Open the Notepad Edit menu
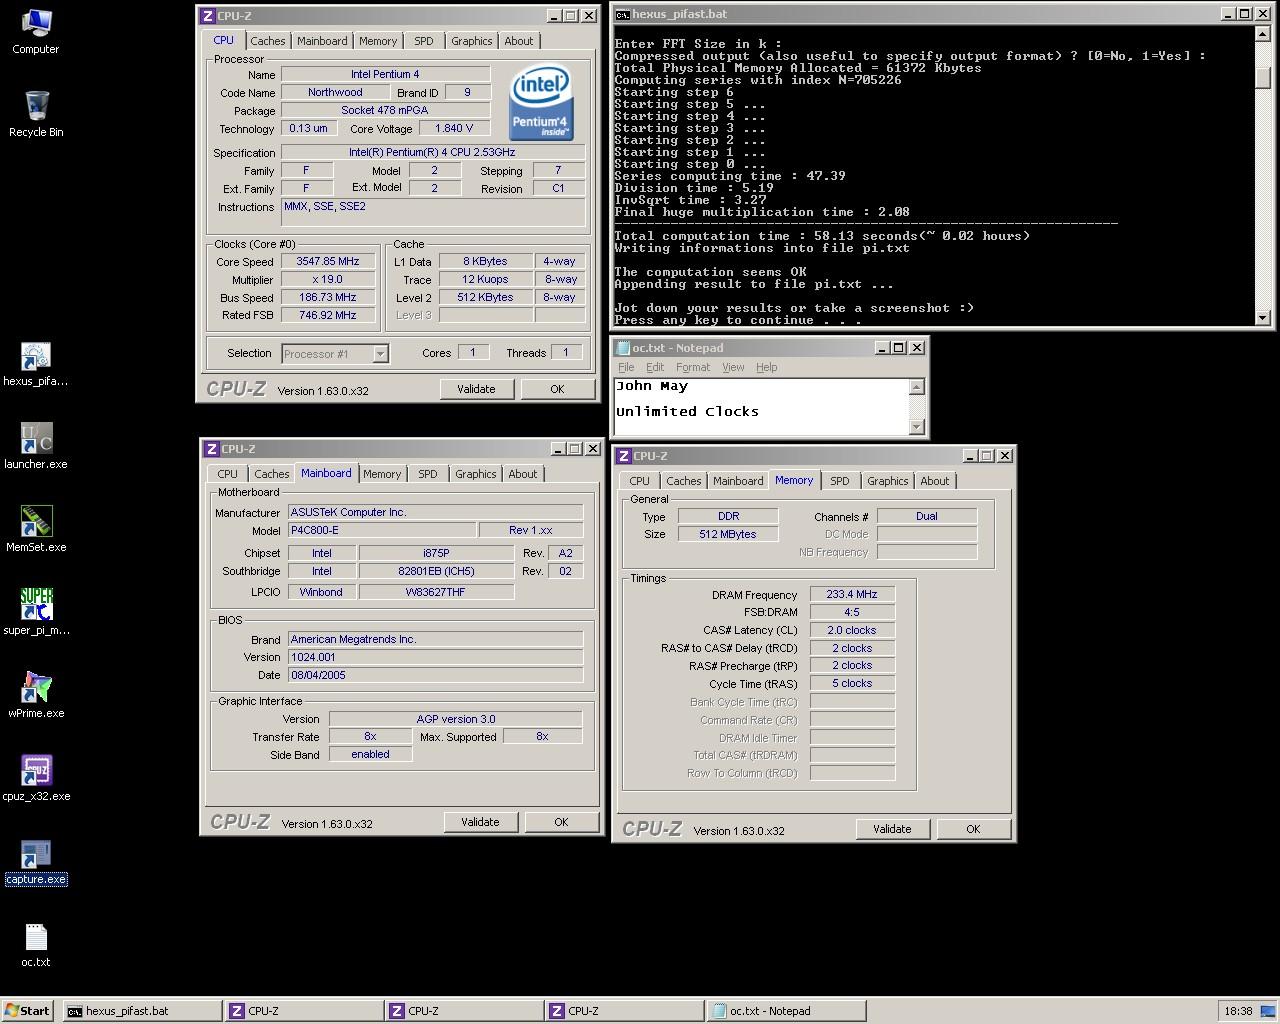 tap(655, 367)
